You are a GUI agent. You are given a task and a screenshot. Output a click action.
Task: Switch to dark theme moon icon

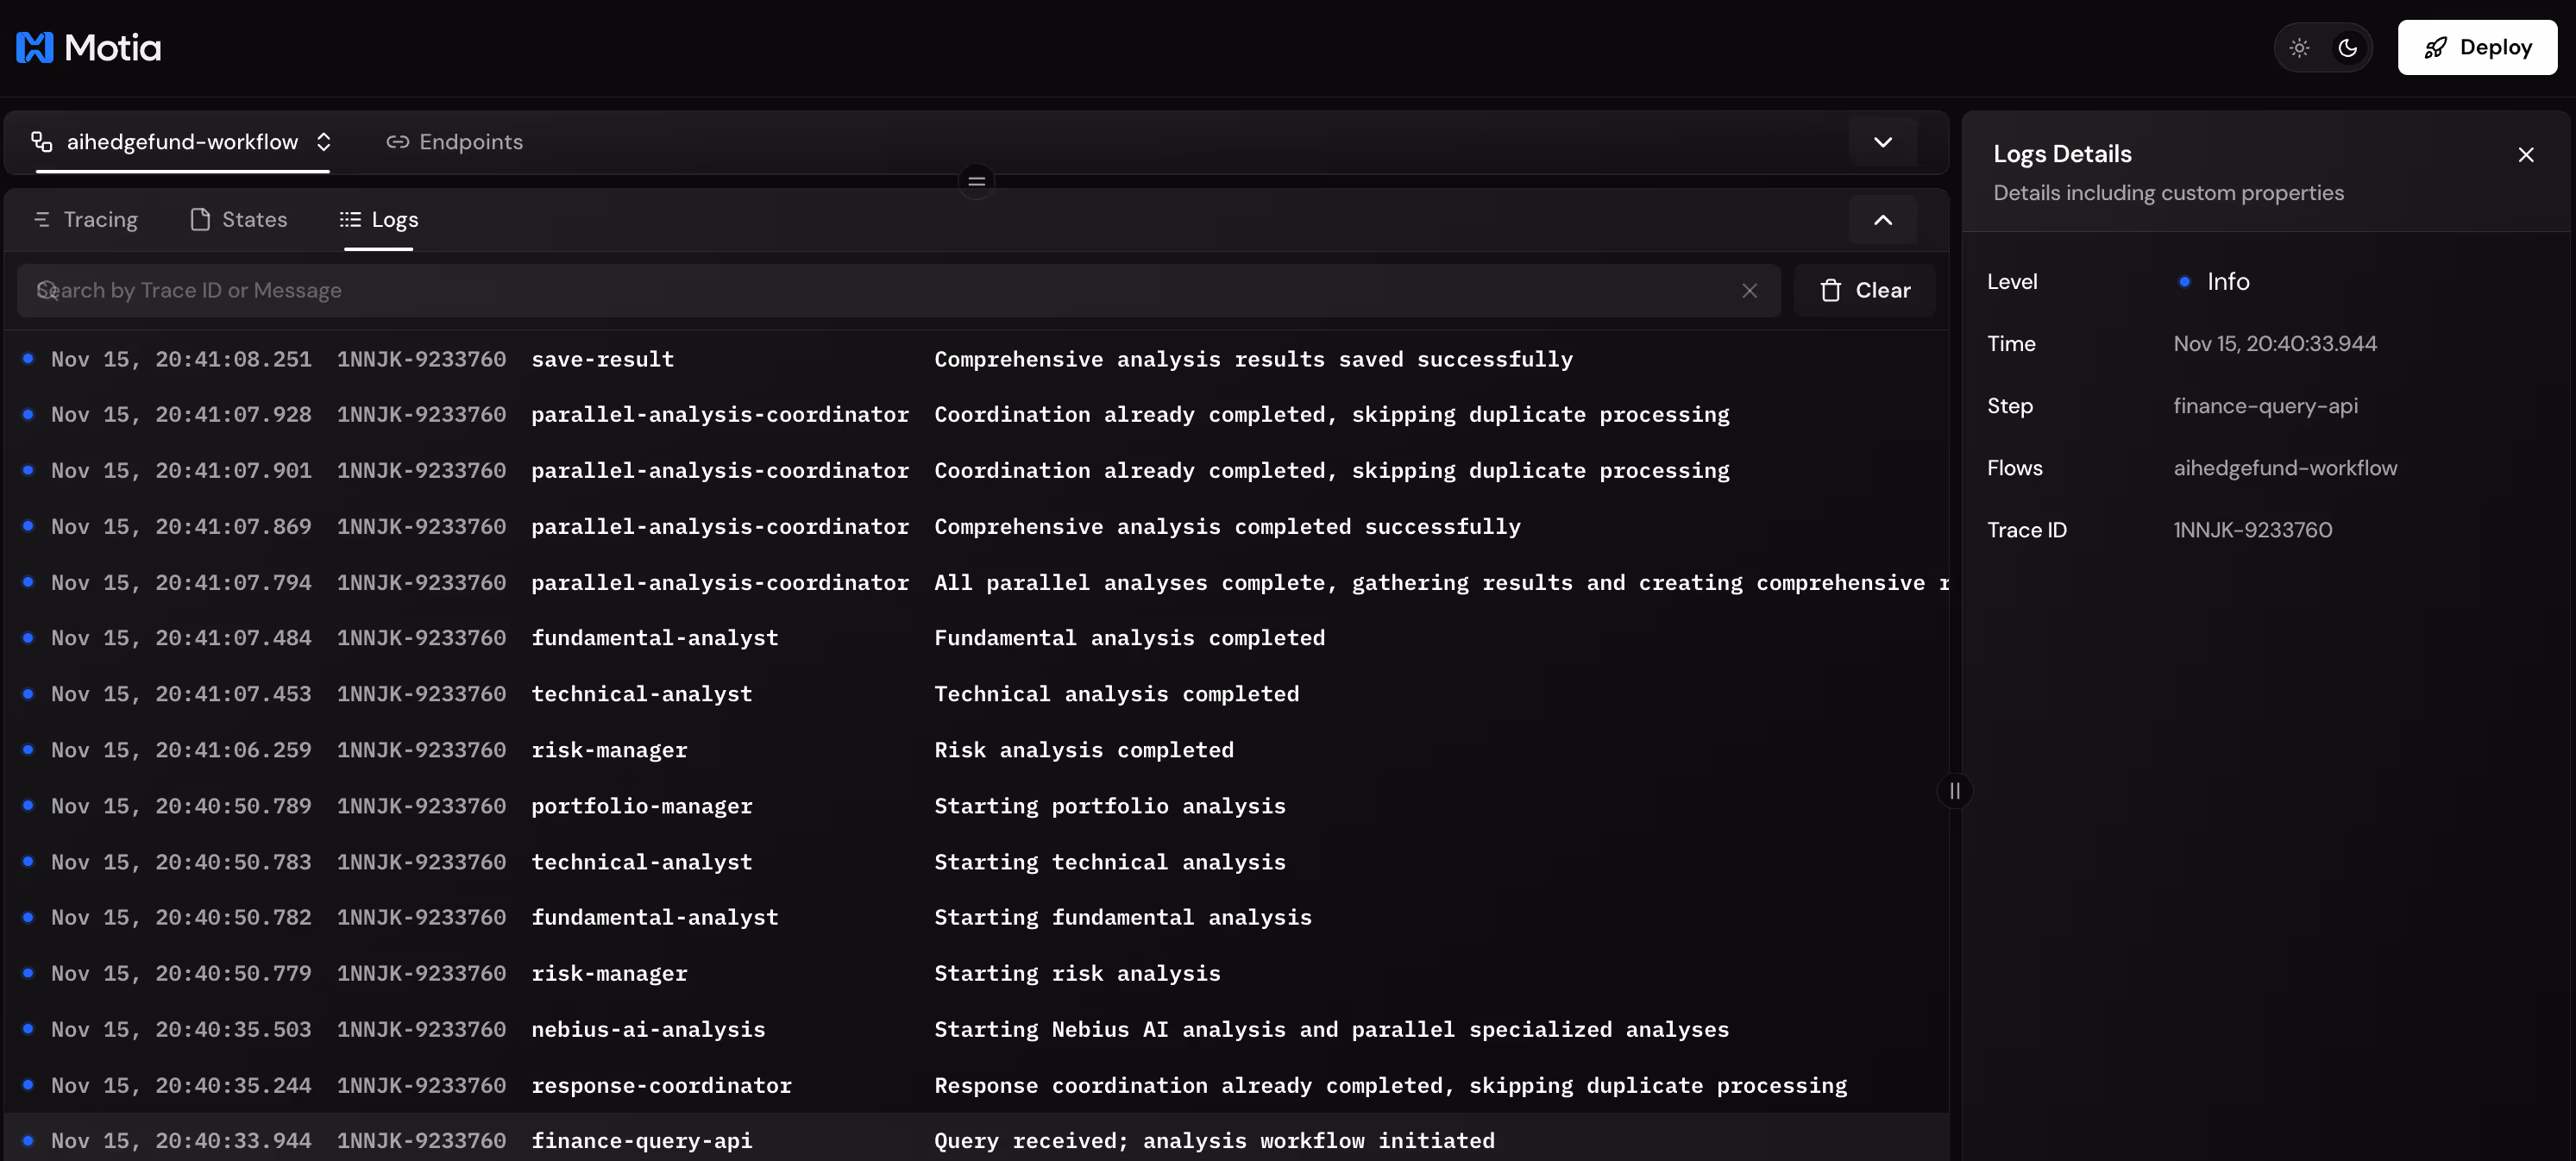pos(2347,47)
